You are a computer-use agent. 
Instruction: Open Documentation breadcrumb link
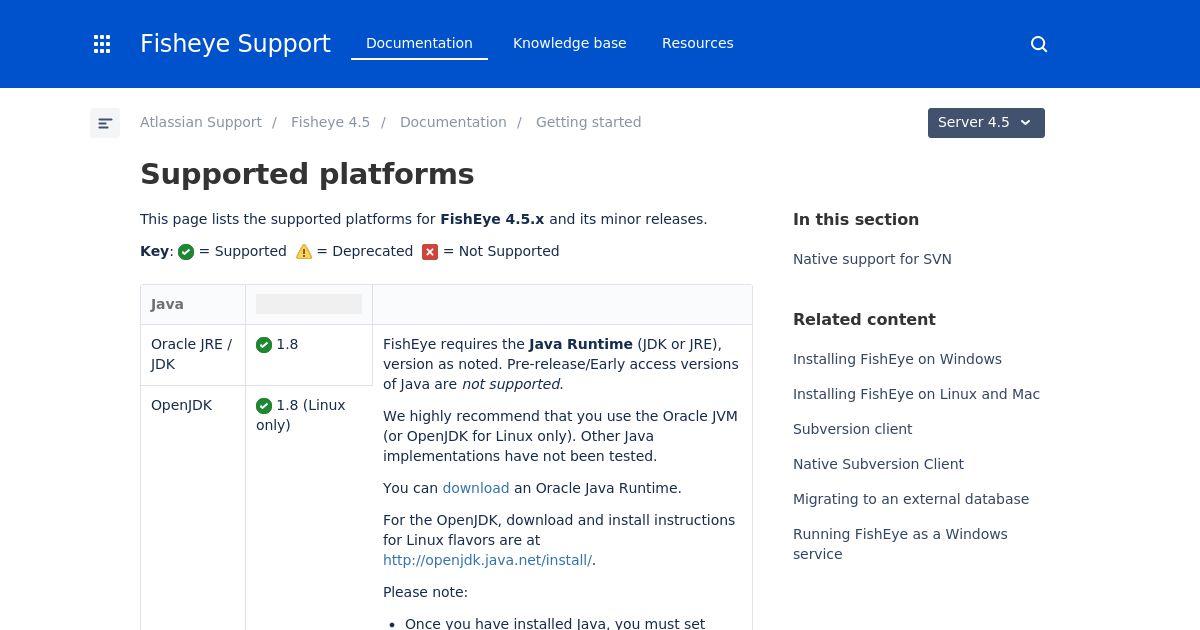(453, 122)
